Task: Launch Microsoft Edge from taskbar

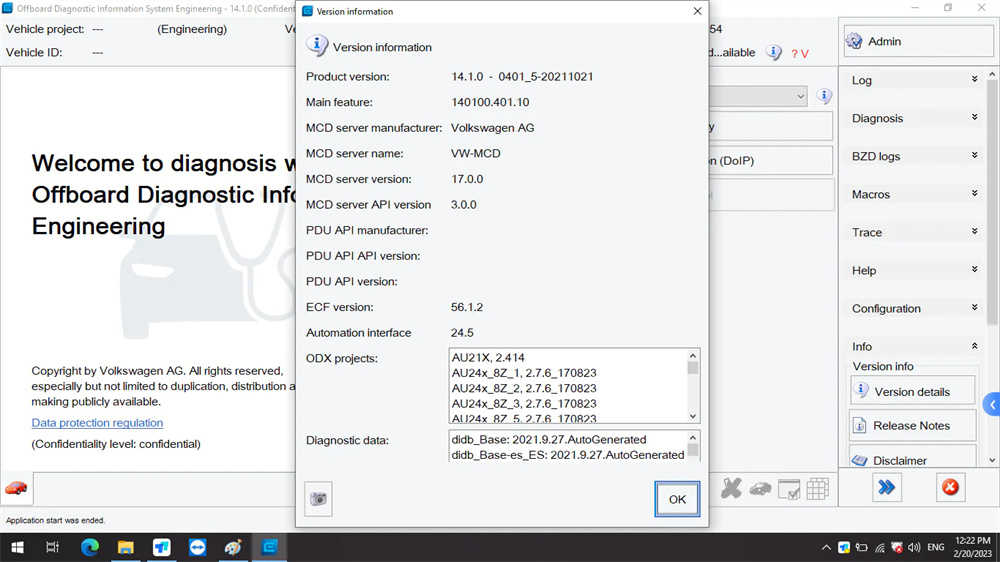Action: pos(89,547)
